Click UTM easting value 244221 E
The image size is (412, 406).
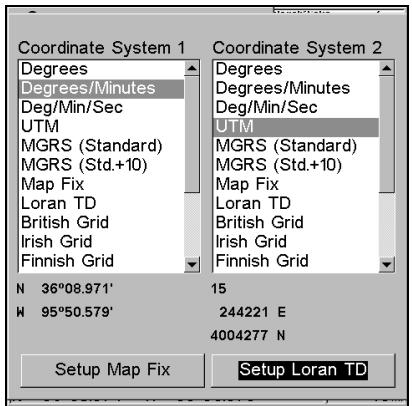252,312
